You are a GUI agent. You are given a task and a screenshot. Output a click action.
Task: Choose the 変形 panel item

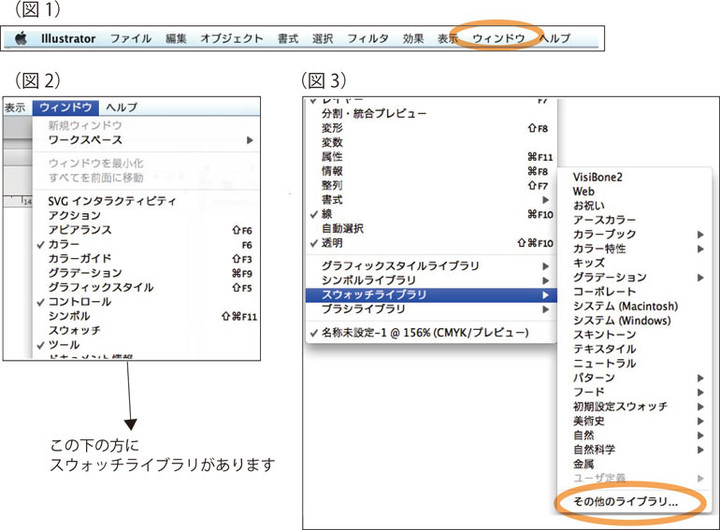pos(431,128)
